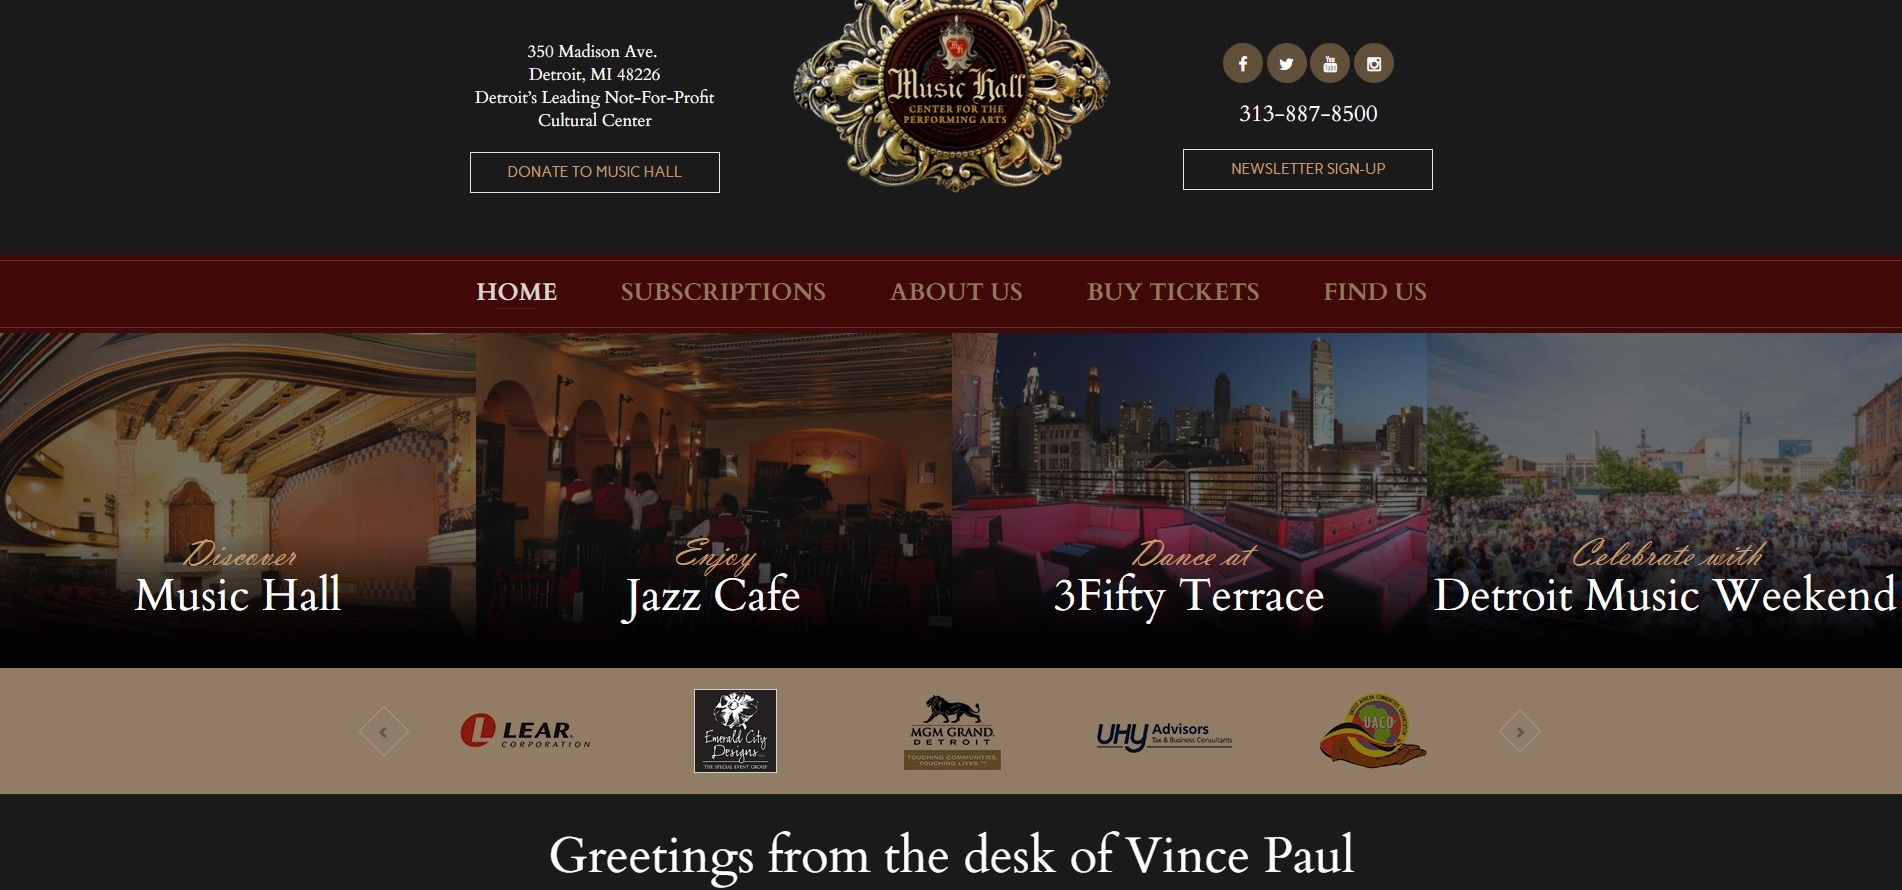Viewport: 1902px width, 890px height.
Task: Open the About Us menu item
Action: coord(956,292)
